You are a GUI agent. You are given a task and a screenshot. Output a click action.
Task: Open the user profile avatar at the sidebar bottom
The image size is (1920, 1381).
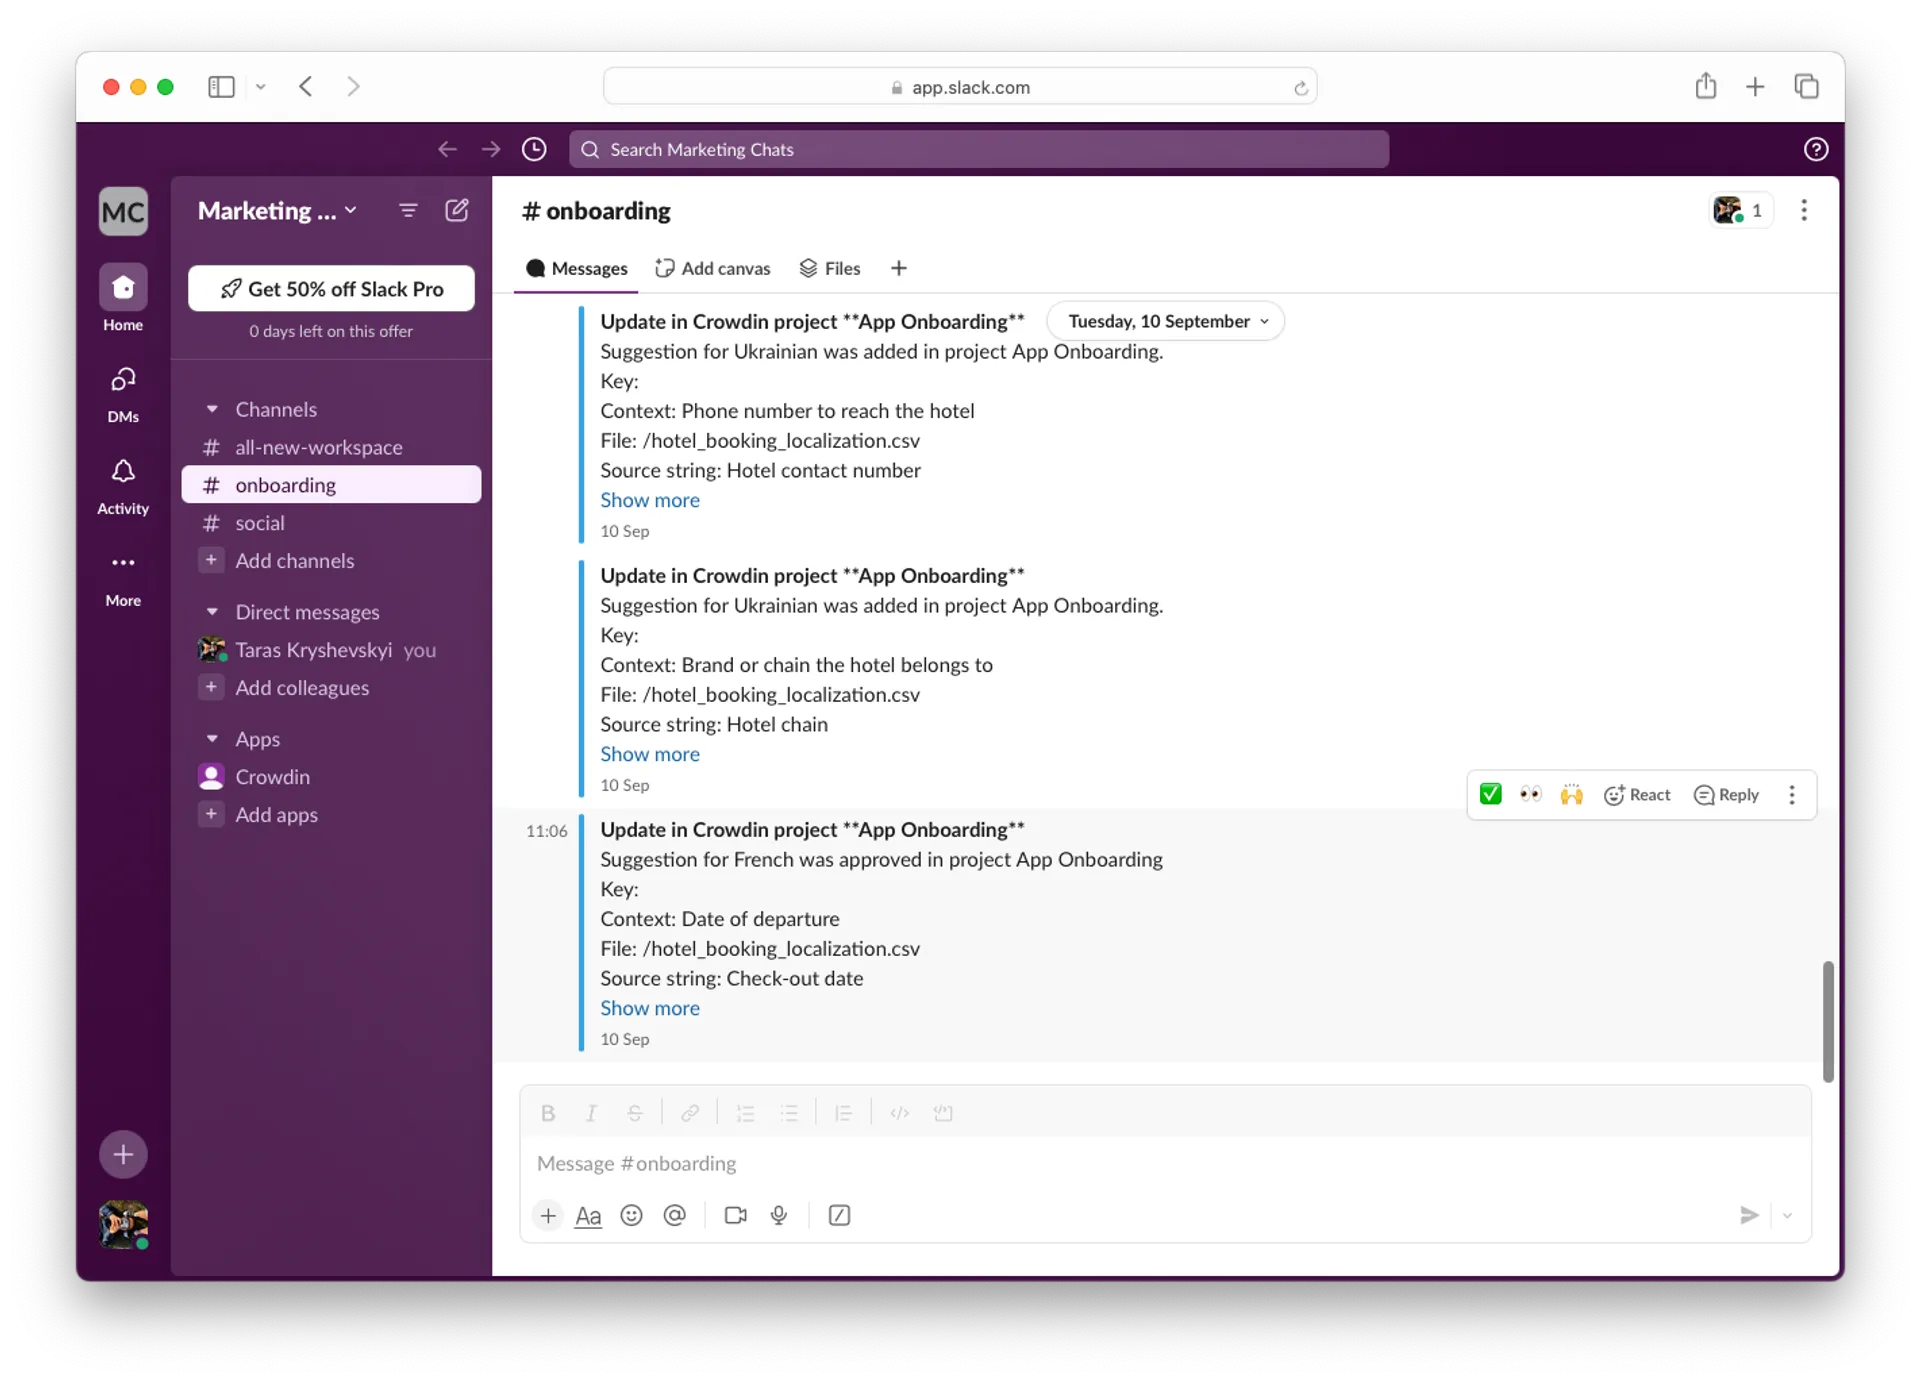pyautogui.click(x=124, y=1224)
